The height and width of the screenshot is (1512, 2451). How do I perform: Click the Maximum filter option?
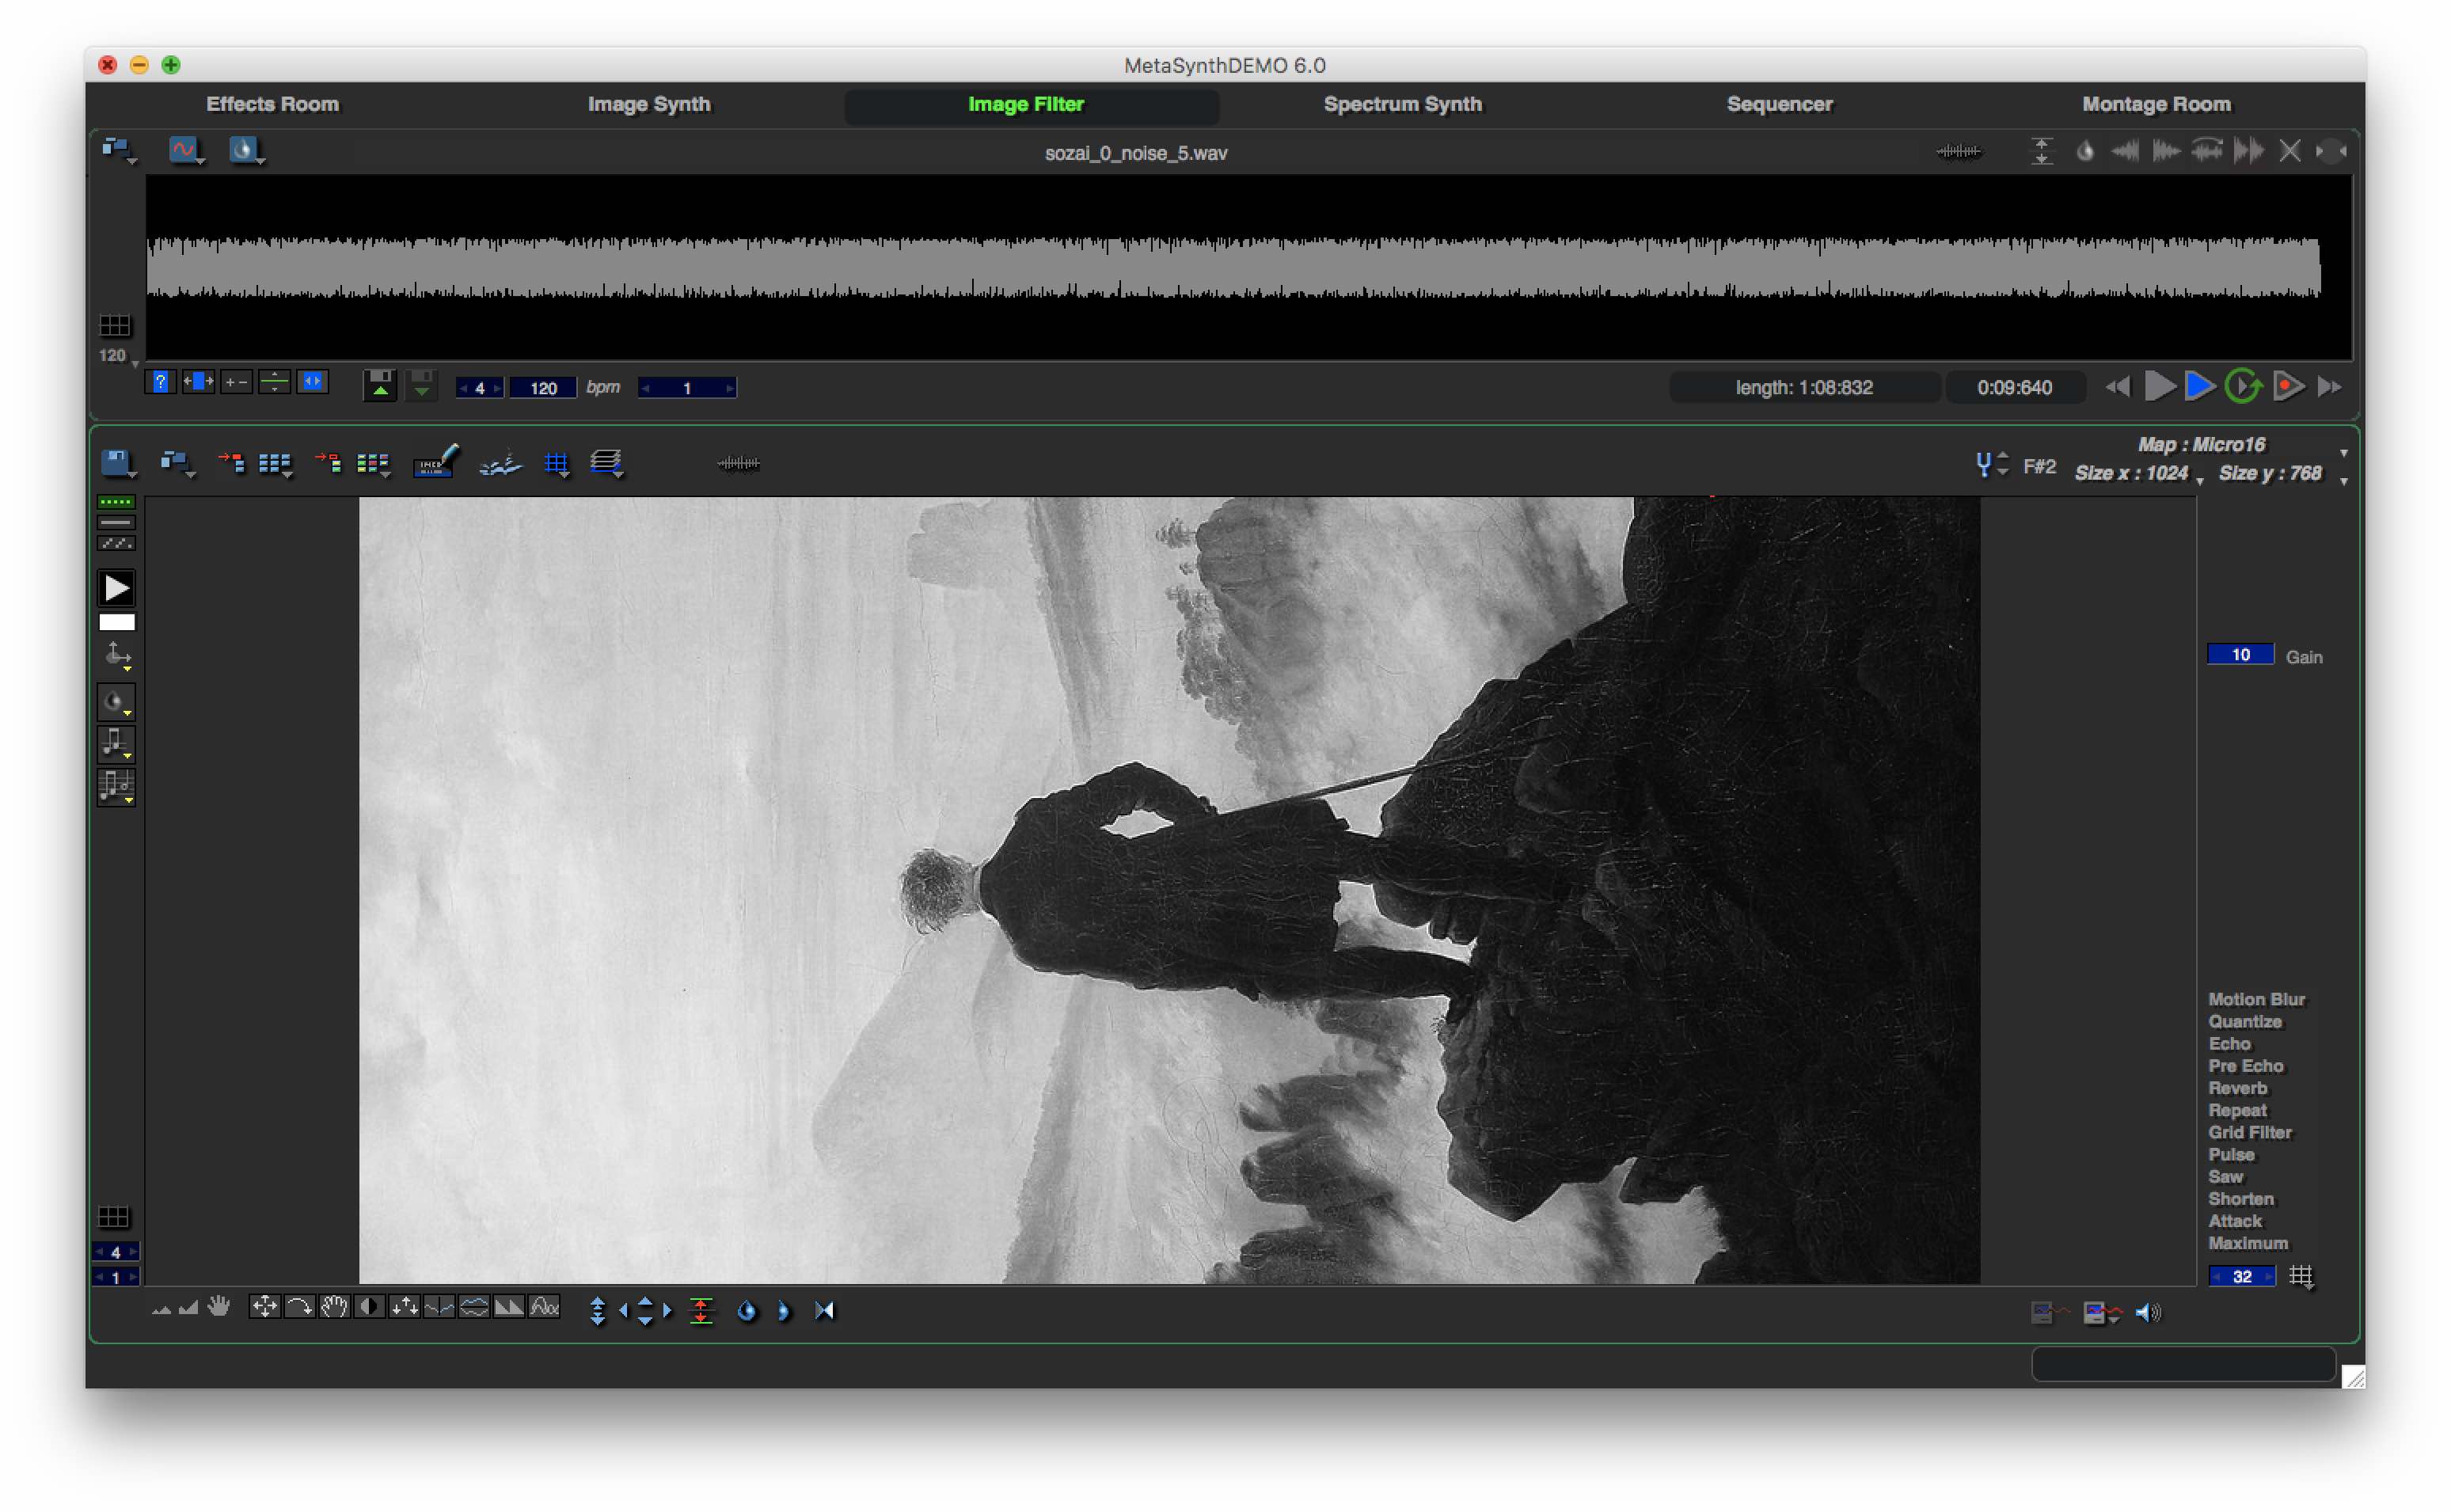pos(2248,1244)
